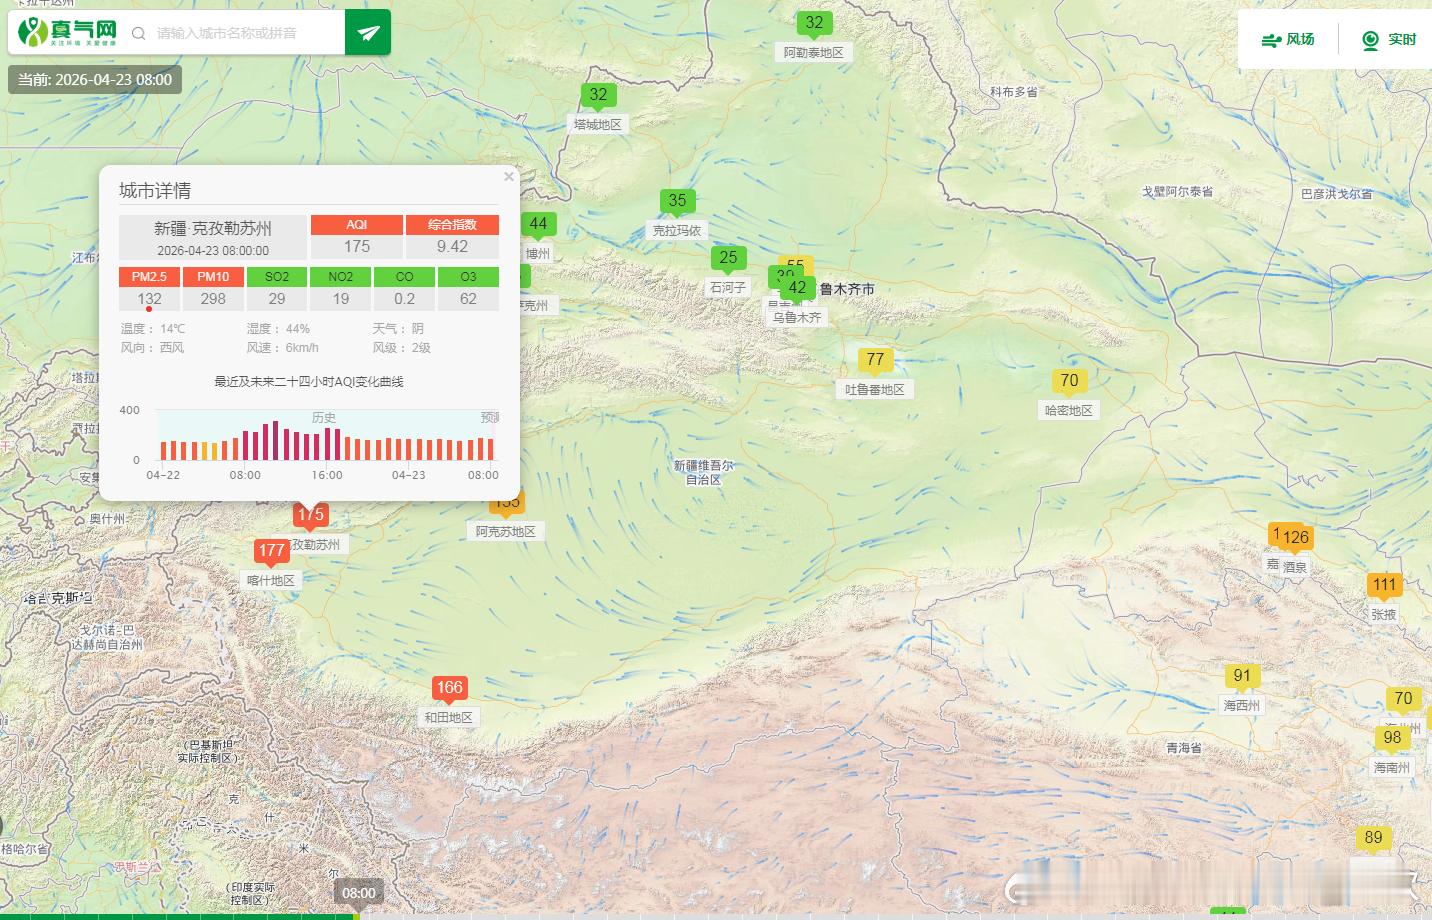Switch to 实时 real-time view

point(1389,40)
